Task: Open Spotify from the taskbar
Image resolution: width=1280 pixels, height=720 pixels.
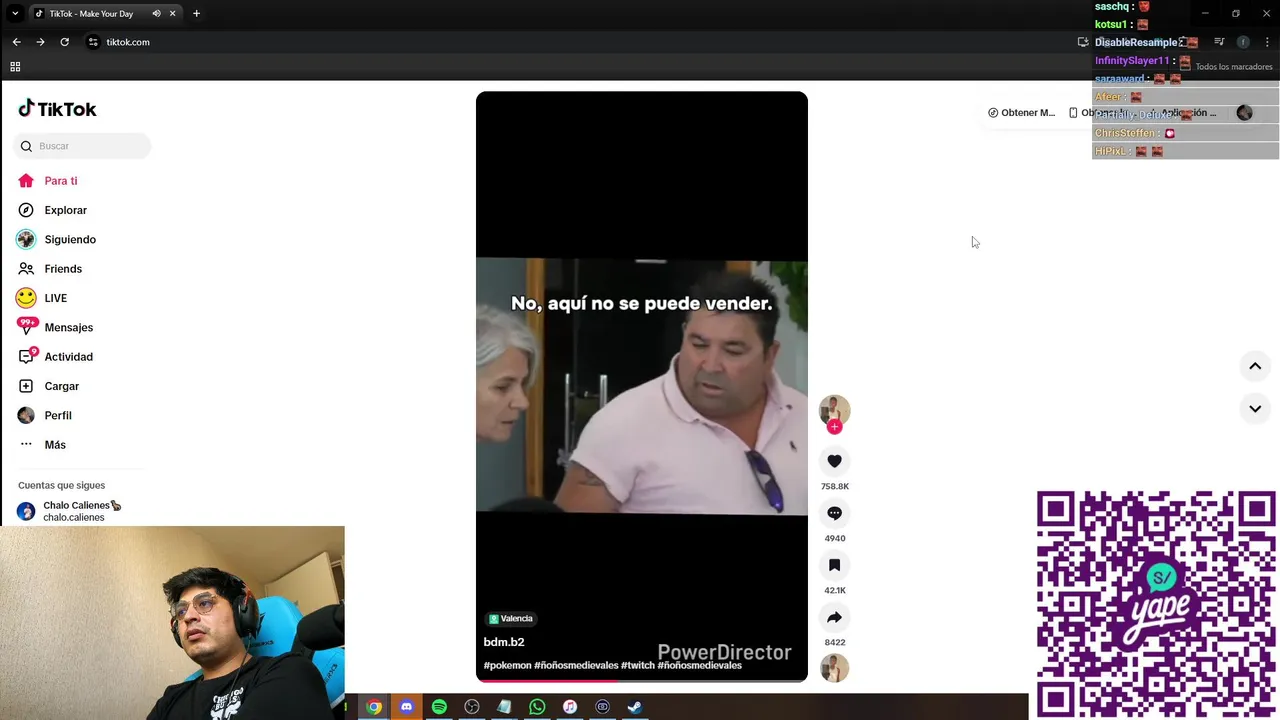Action: pyautogui.click(x=439, y=707)
